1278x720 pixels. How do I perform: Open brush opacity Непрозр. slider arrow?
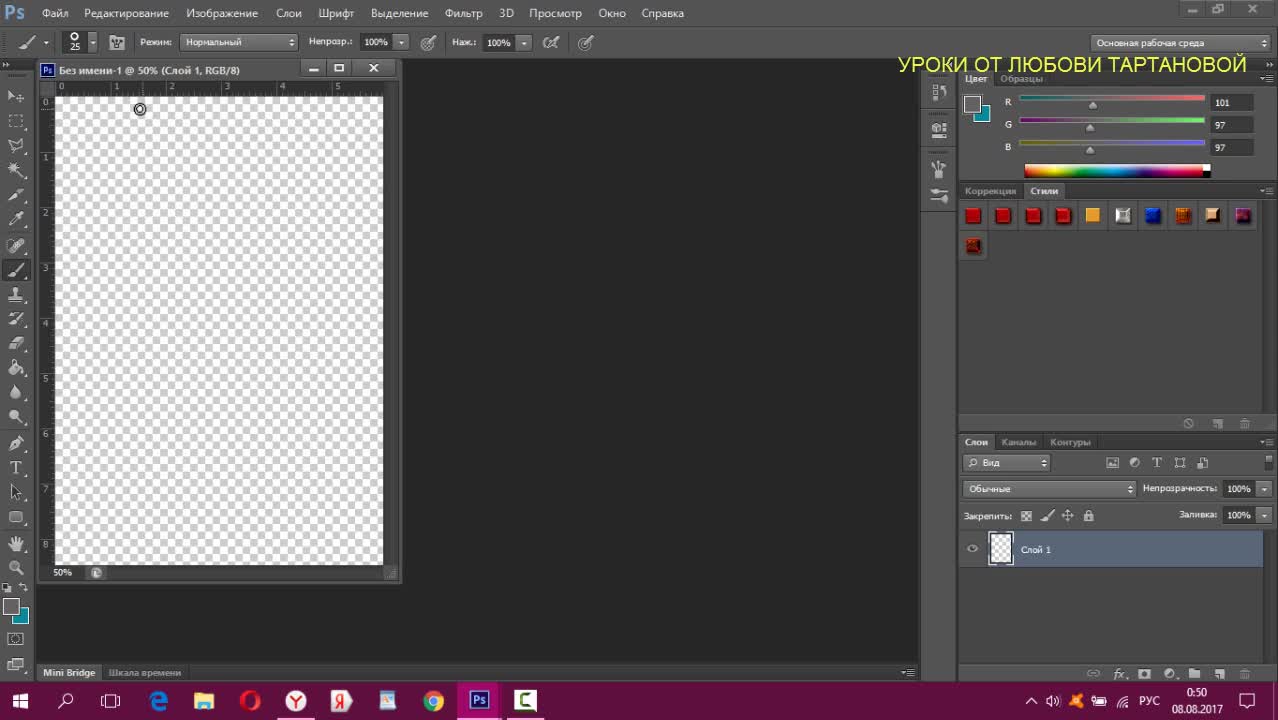401,43
